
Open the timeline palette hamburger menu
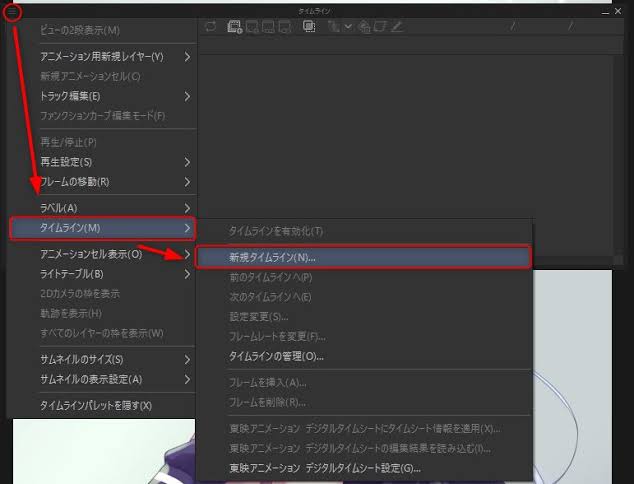pos(12,12)
